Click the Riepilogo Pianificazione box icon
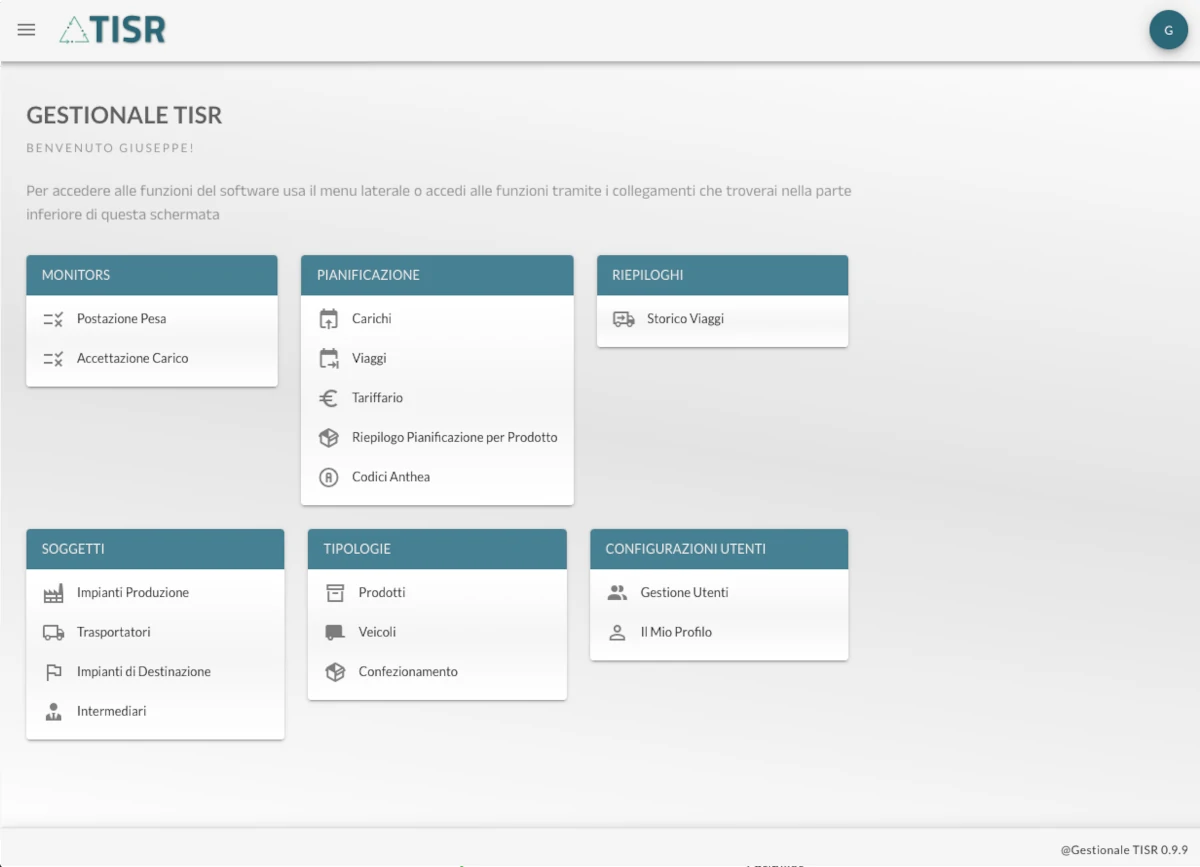This screenshot has width=1200, height=867. click(329, 437)
